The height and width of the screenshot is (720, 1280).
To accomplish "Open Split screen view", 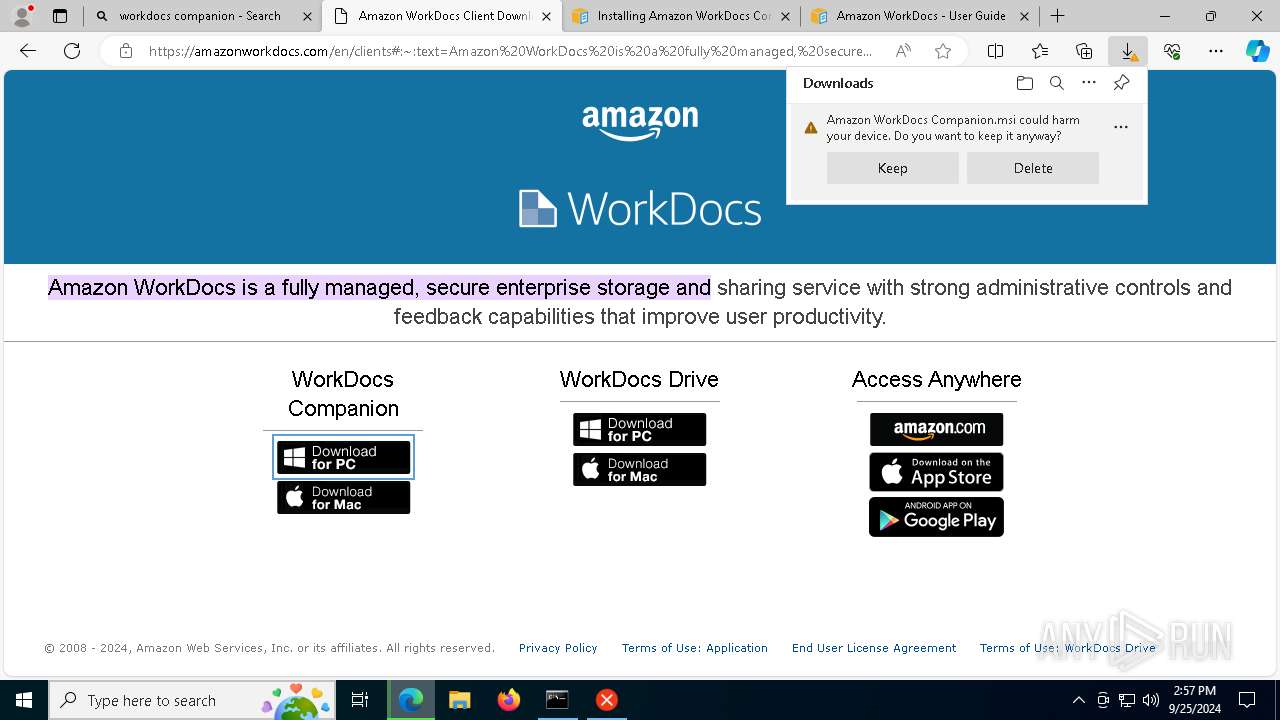I will 995,51.
